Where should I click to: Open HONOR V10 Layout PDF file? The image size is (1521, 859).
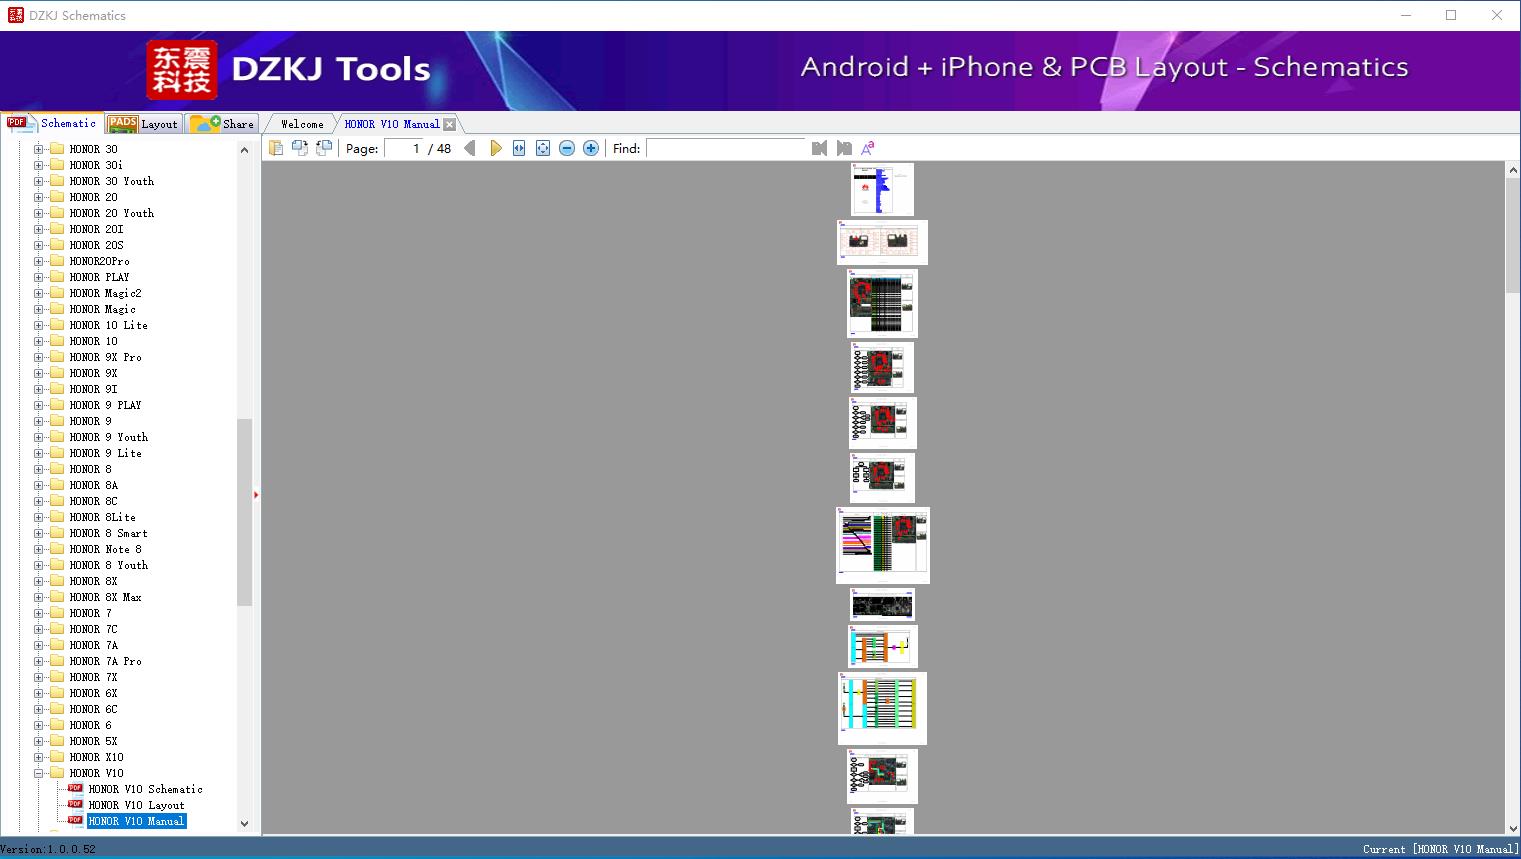[x=136, y=805]
